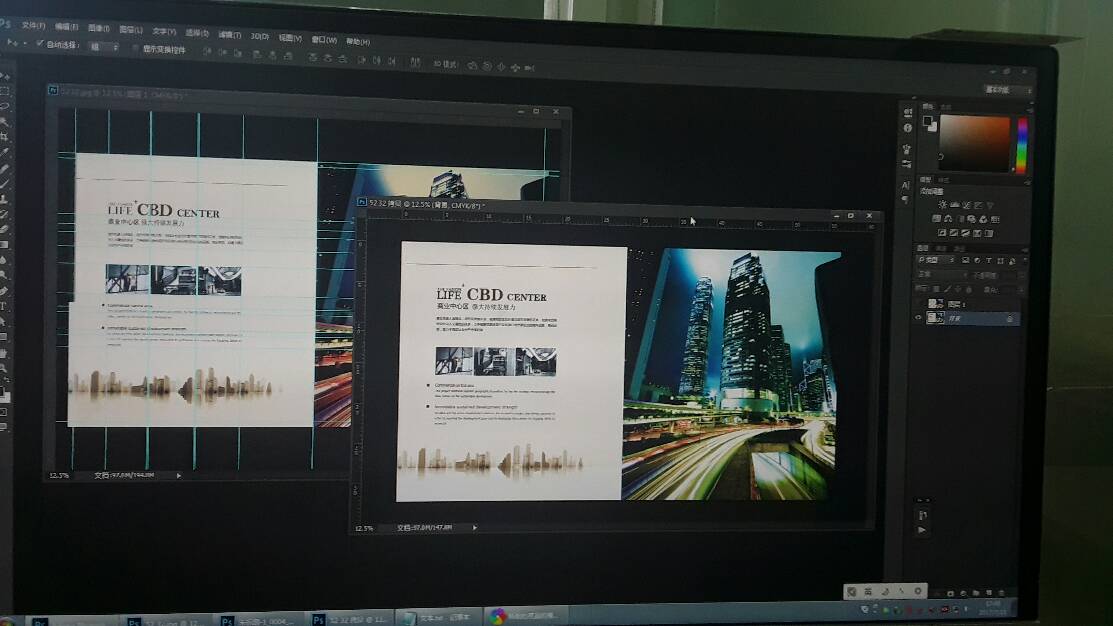The width and height of the screenshot is (1113, 626).
Task: Toggle the type layer filter
Action: point(988,261)
